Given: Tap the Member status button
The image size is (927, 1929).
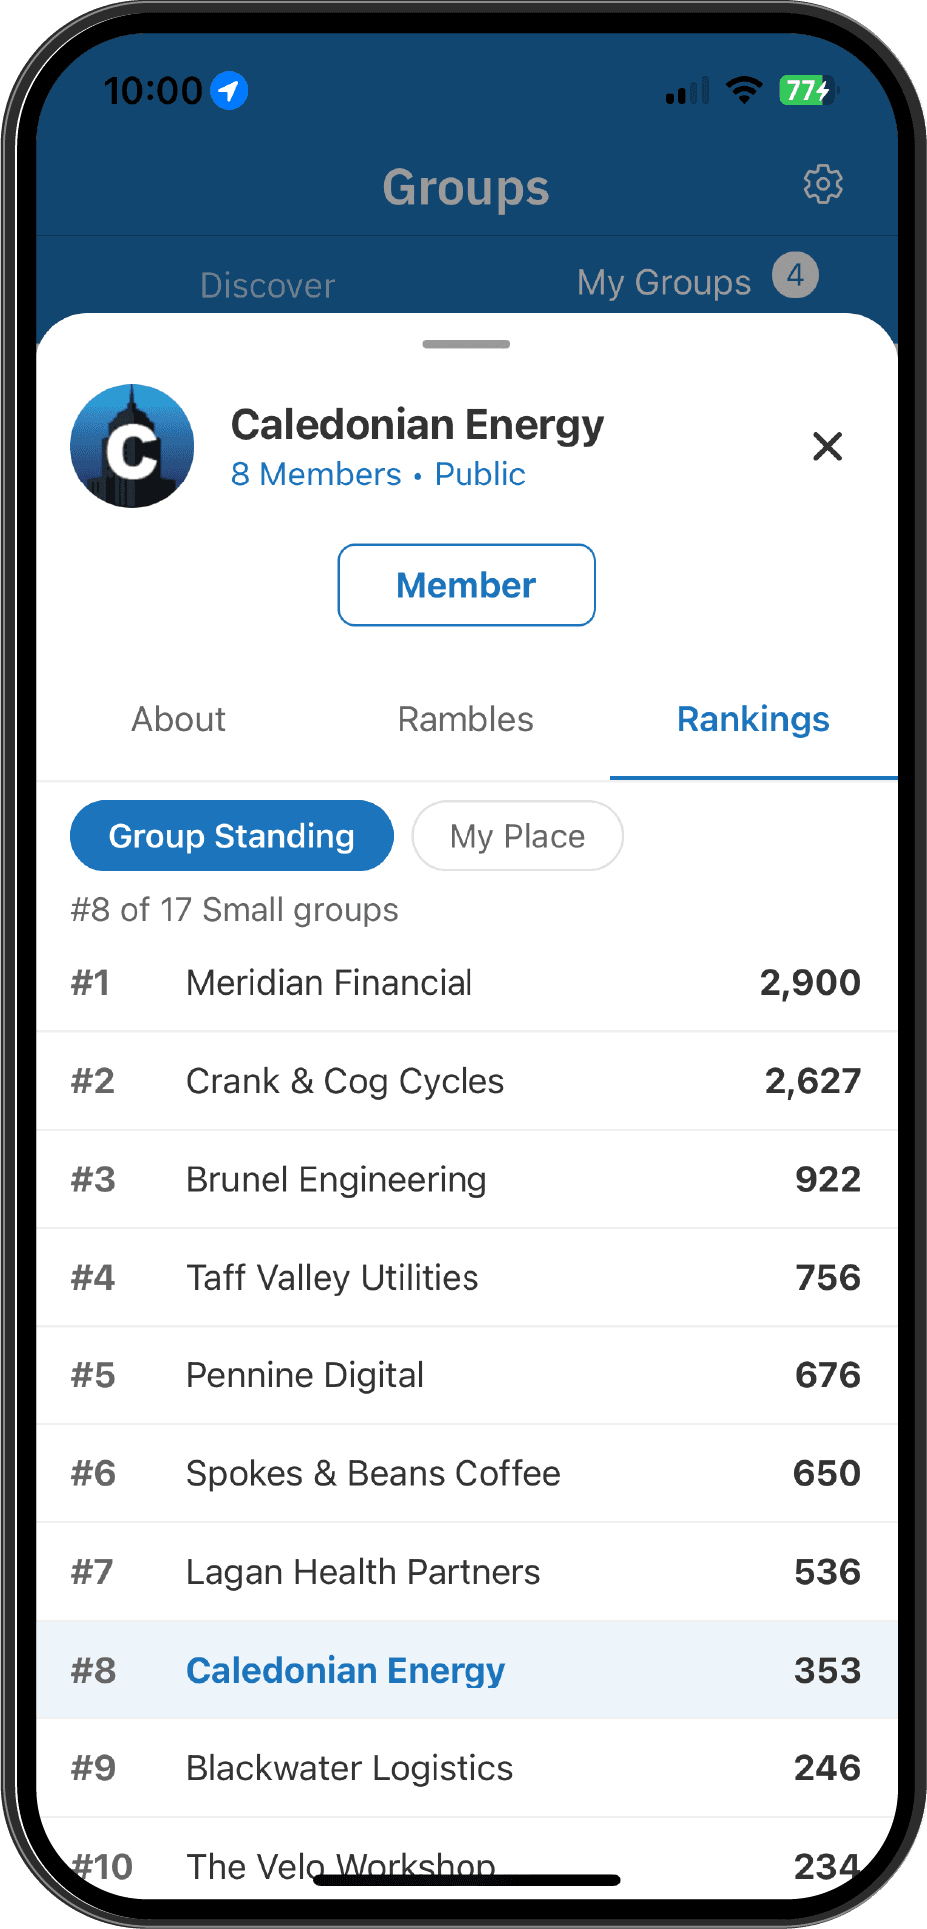Looking at the screenshot, I should point(467,585).
